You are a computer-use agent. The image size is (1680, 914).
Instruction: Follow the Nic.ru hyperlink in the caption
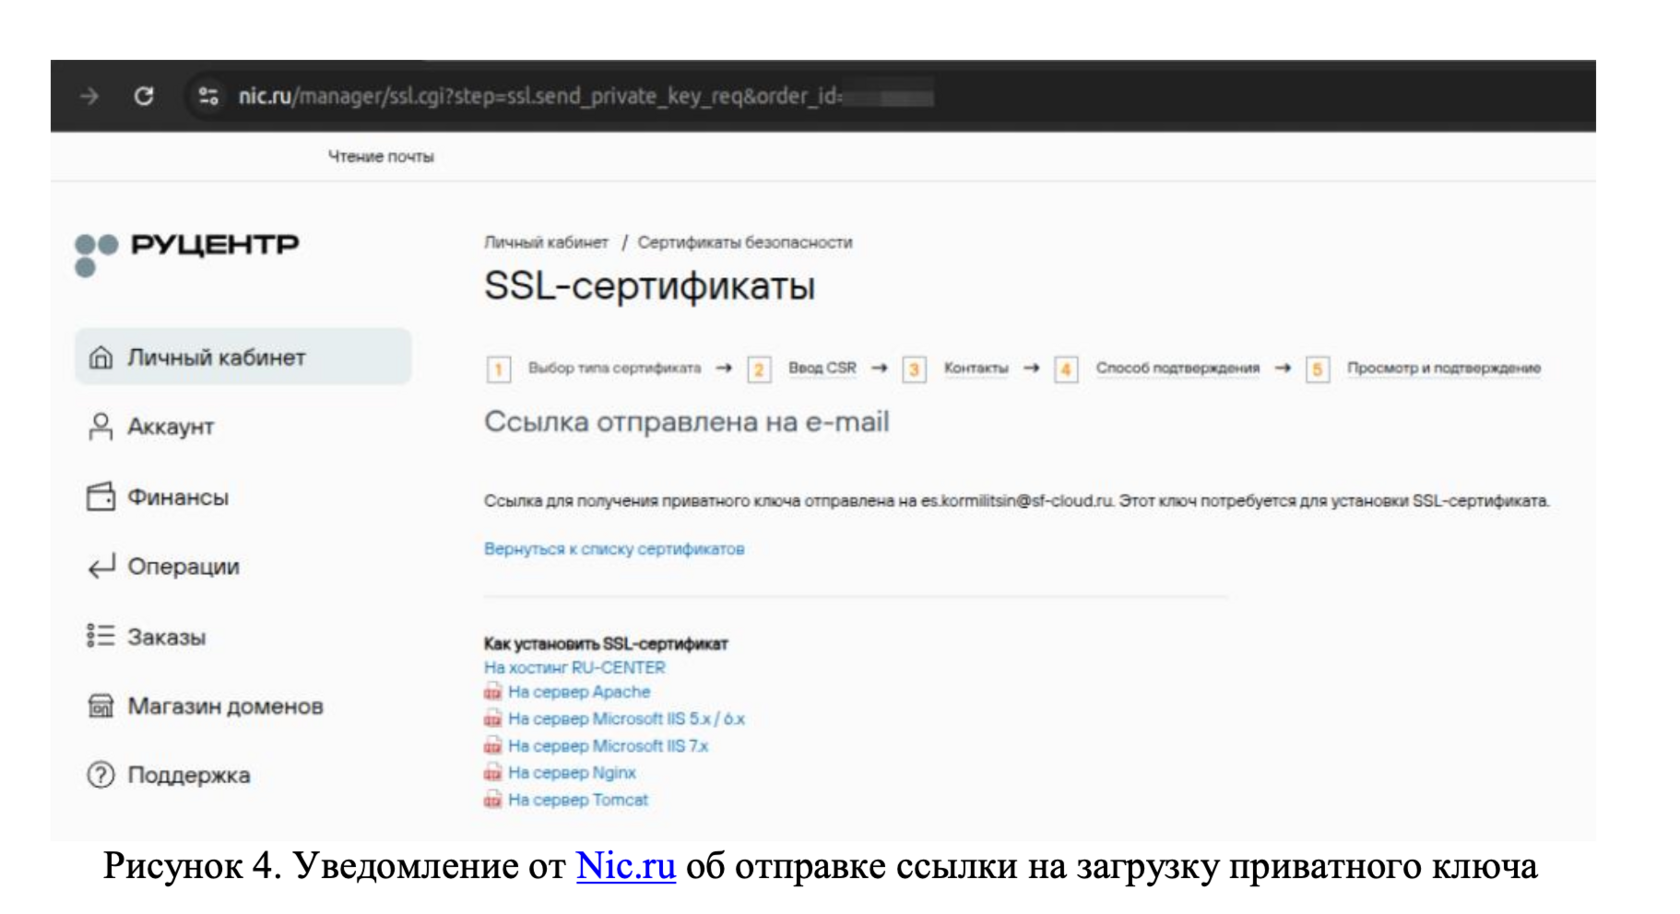click(626, 866)
